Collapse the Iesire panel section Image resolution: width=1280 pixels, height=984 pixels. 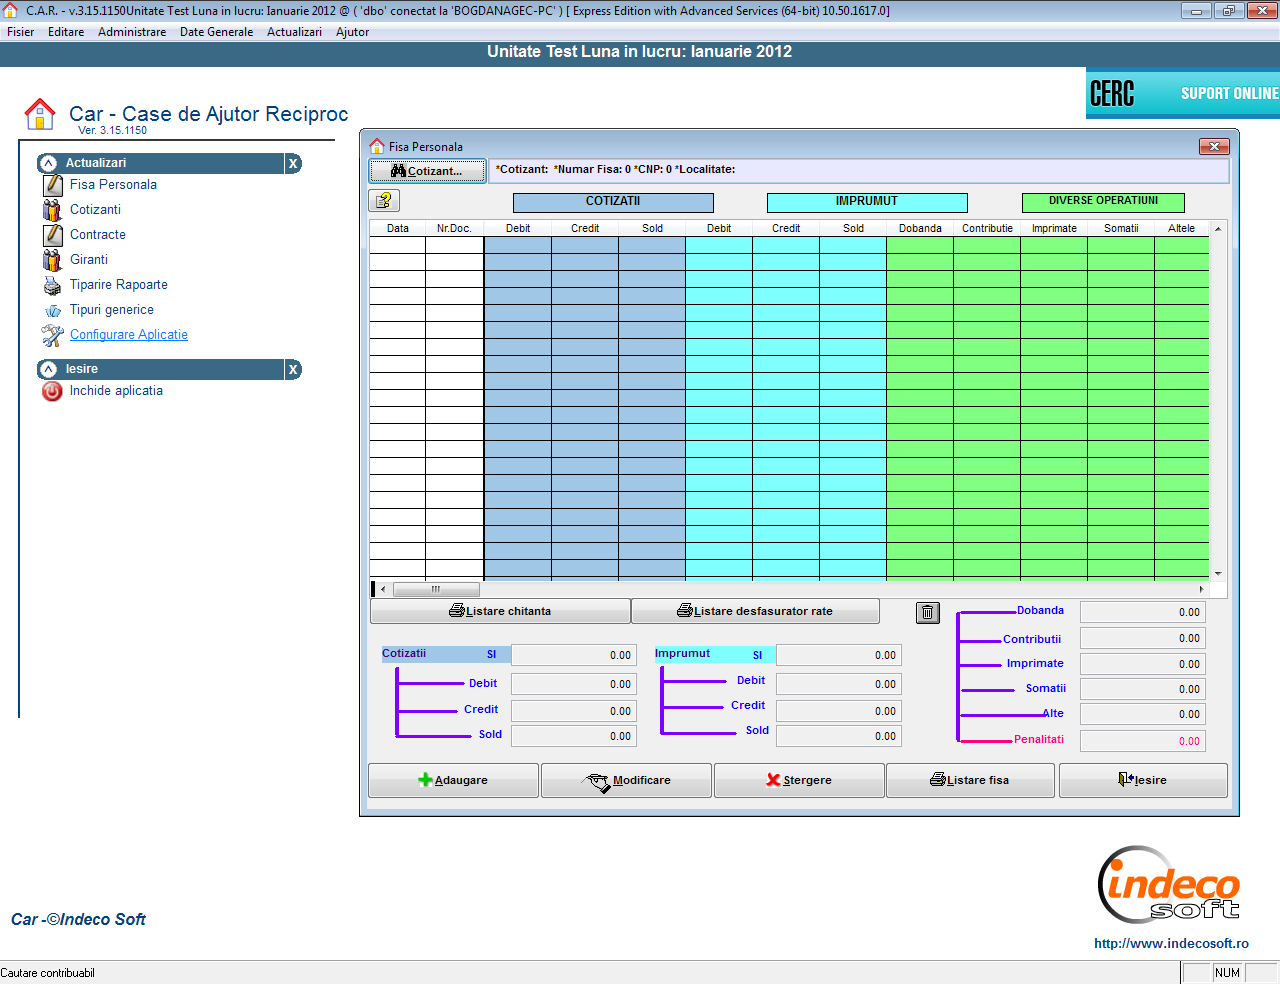click(x=48, y=369)
